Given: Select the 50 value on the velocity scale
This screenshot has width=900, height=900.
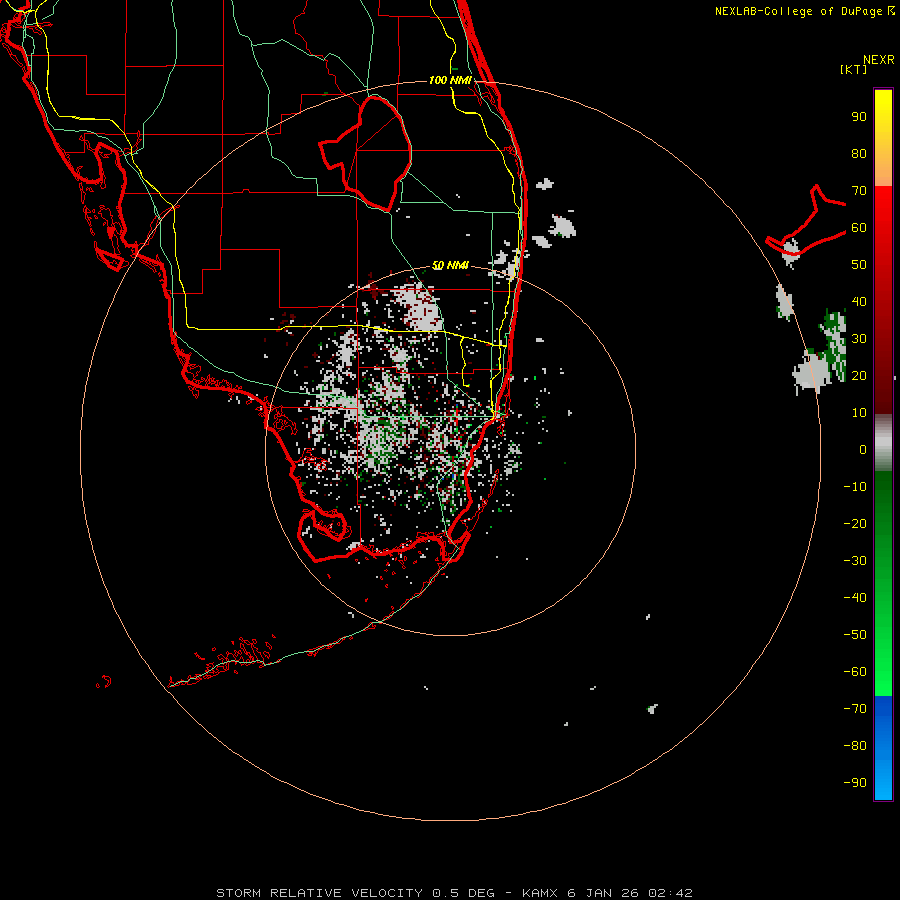Looking at the screenshot, I should (859, 265).
